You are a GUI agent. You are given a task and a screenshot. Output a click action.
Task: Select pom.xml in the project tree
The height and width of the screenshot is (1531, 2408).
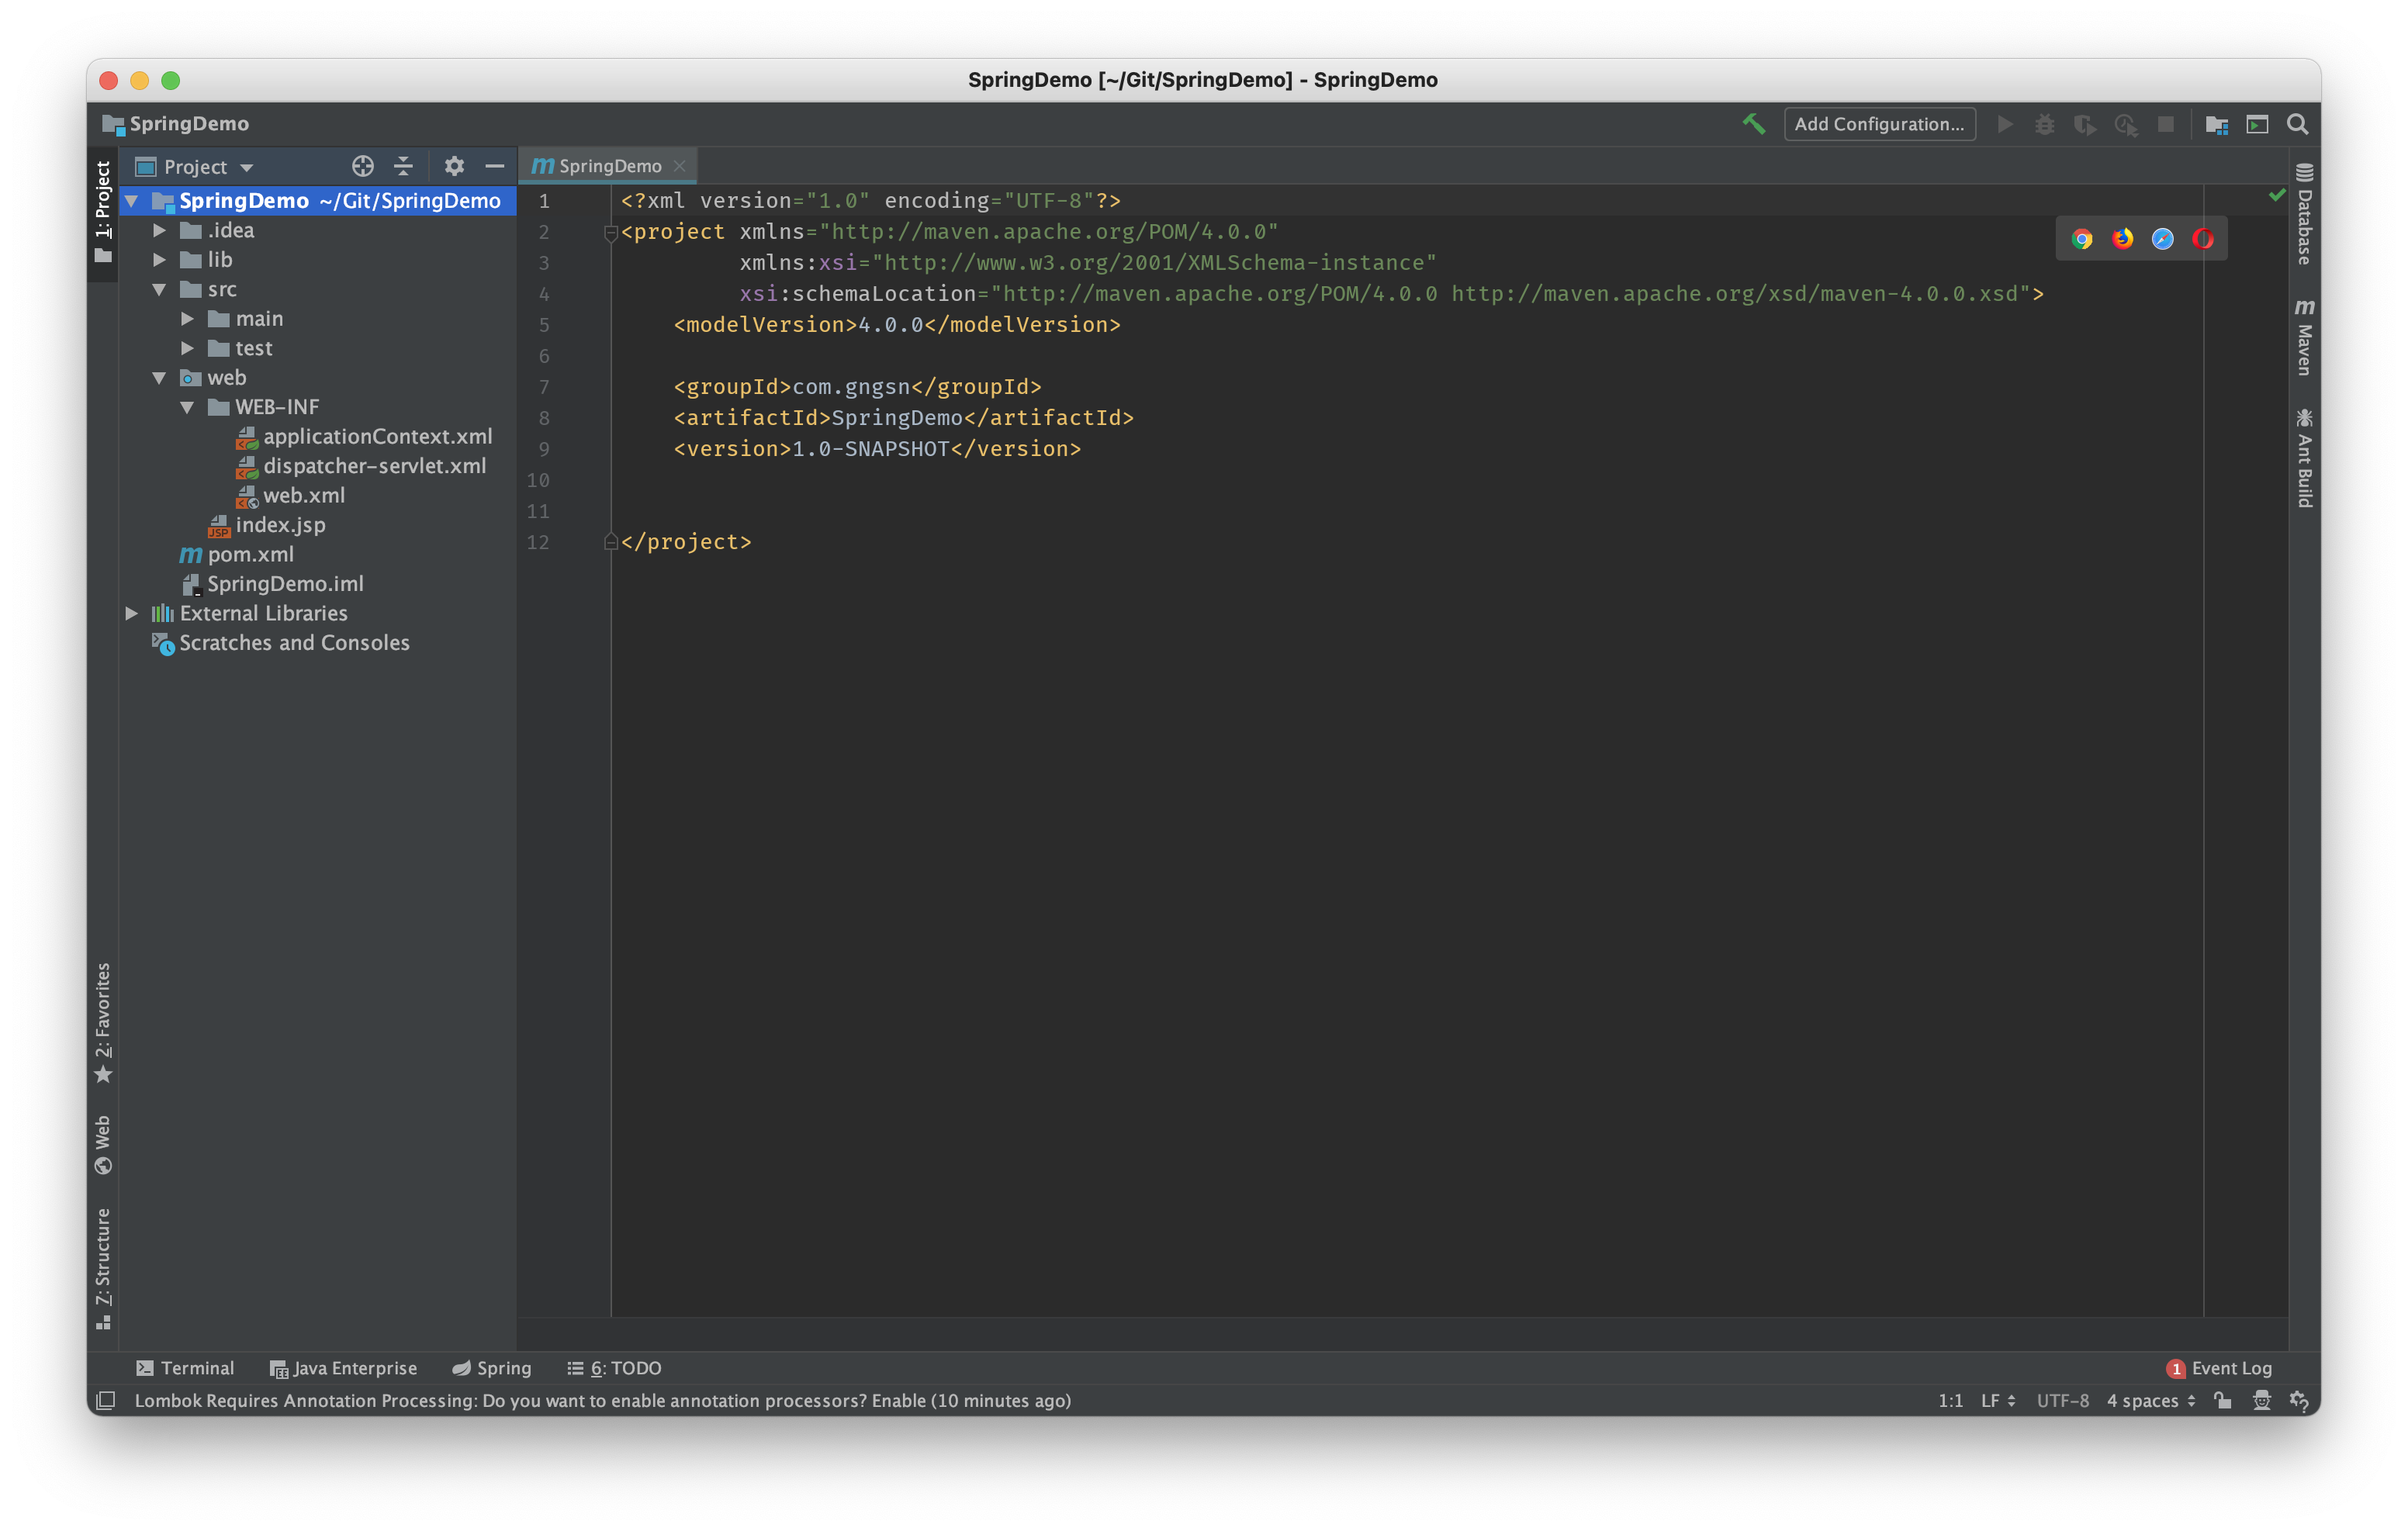(250, 554)
